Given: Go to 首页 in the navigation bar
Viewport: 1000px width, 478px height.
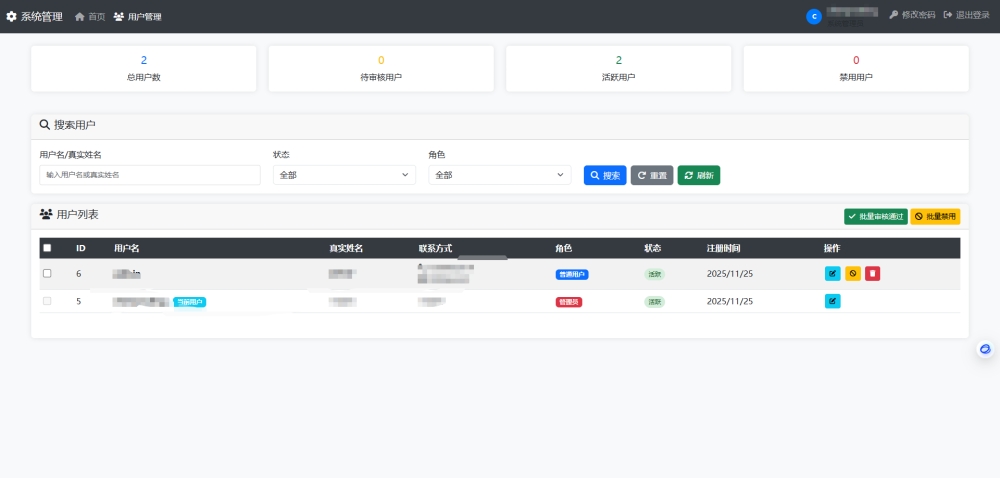Looking at the screenshot, I should [x=90, y=17].
